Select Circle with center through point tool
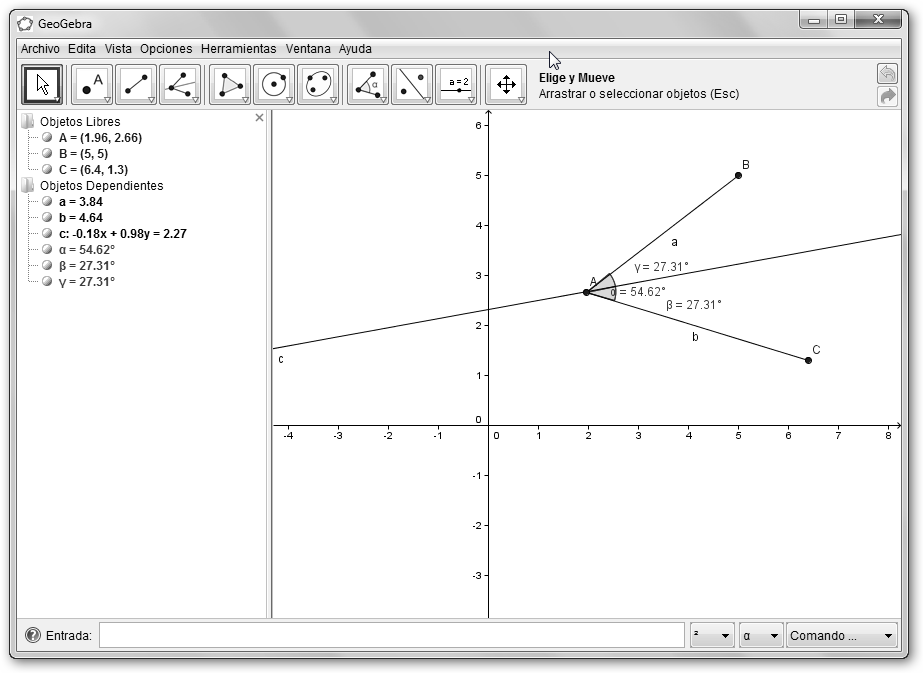Image resolution: width=923 pixels, height=673 pixels. tap(274, 85)
